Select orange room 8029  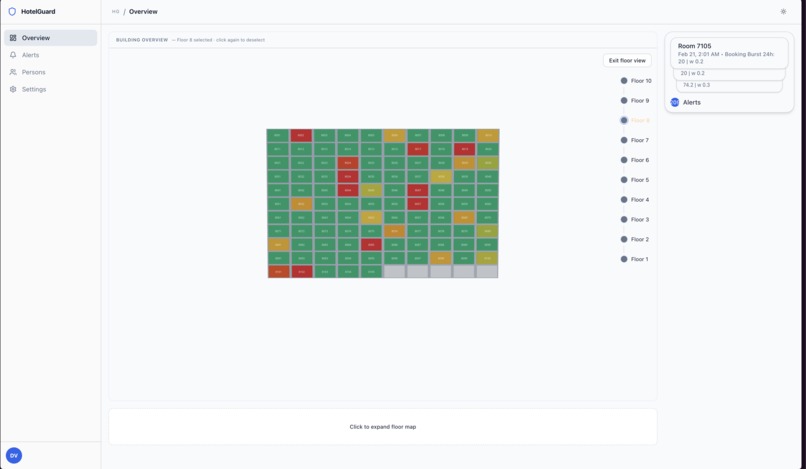[464, 163]
